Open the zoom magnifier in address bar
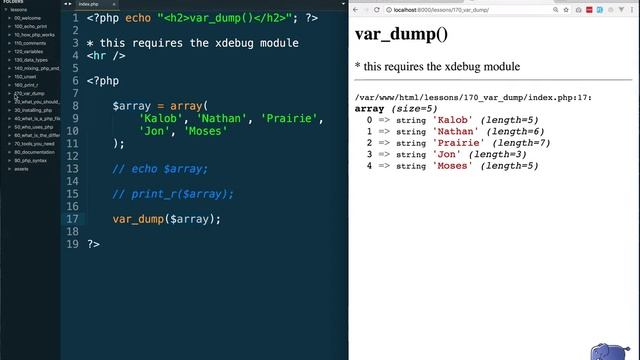640x360 pixels. (556, 10)
